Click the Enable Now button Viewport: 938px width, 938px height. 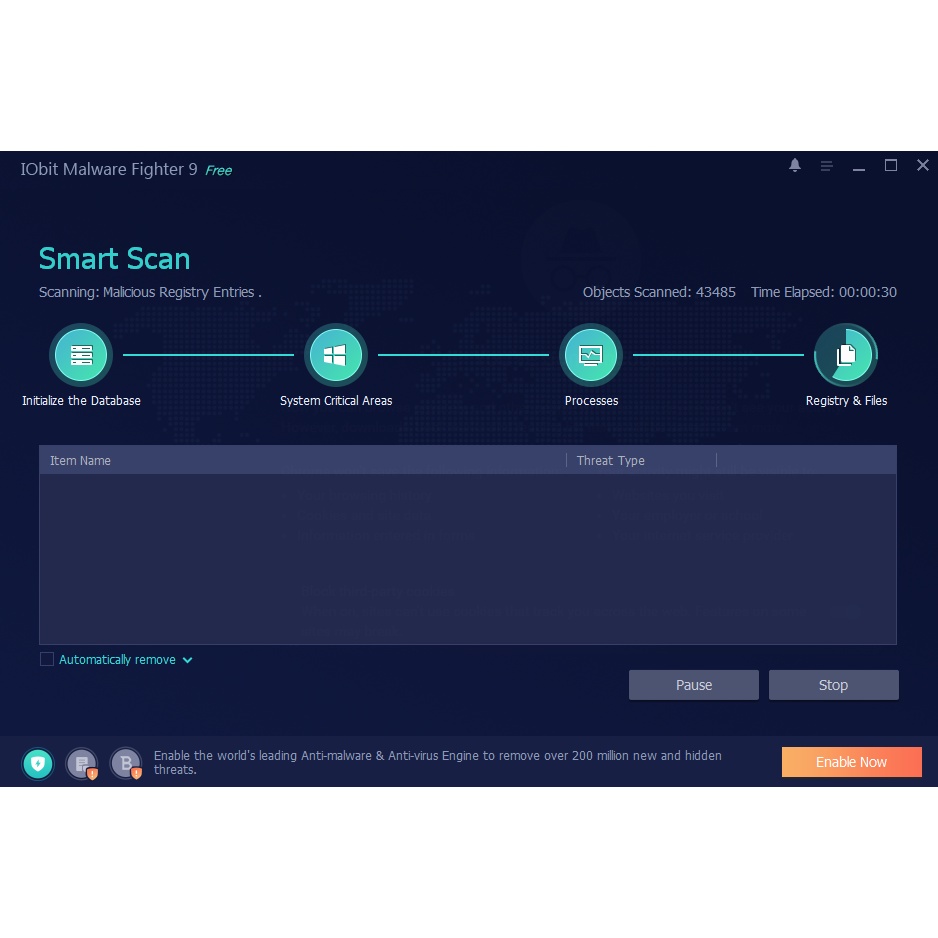pyautogui.click(x=851, y=762)
